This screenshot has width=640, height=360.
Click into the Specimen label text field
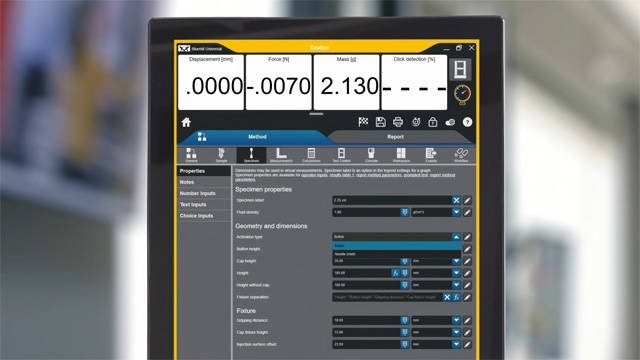[x=392, y=200]
